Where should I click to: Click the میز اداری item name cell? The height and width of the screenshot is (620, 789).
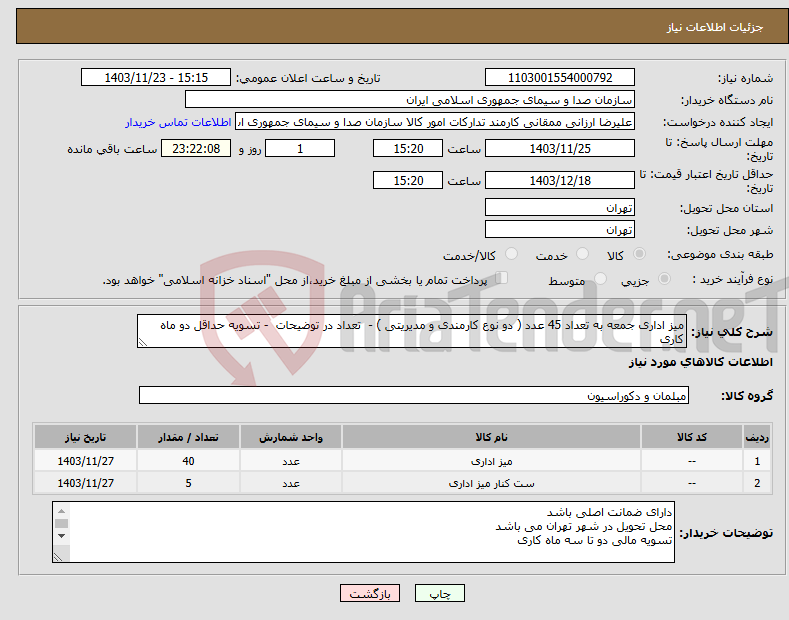click(x=491, y=460)
